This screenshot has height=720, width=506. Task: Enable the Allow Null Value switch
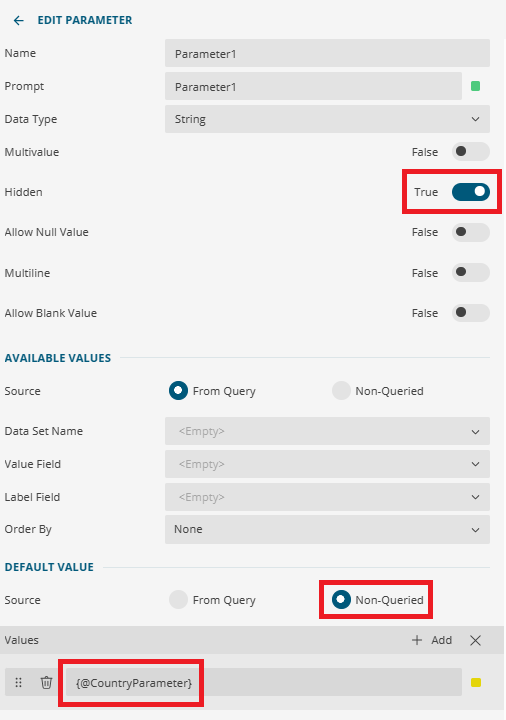[x=471, y=232]
